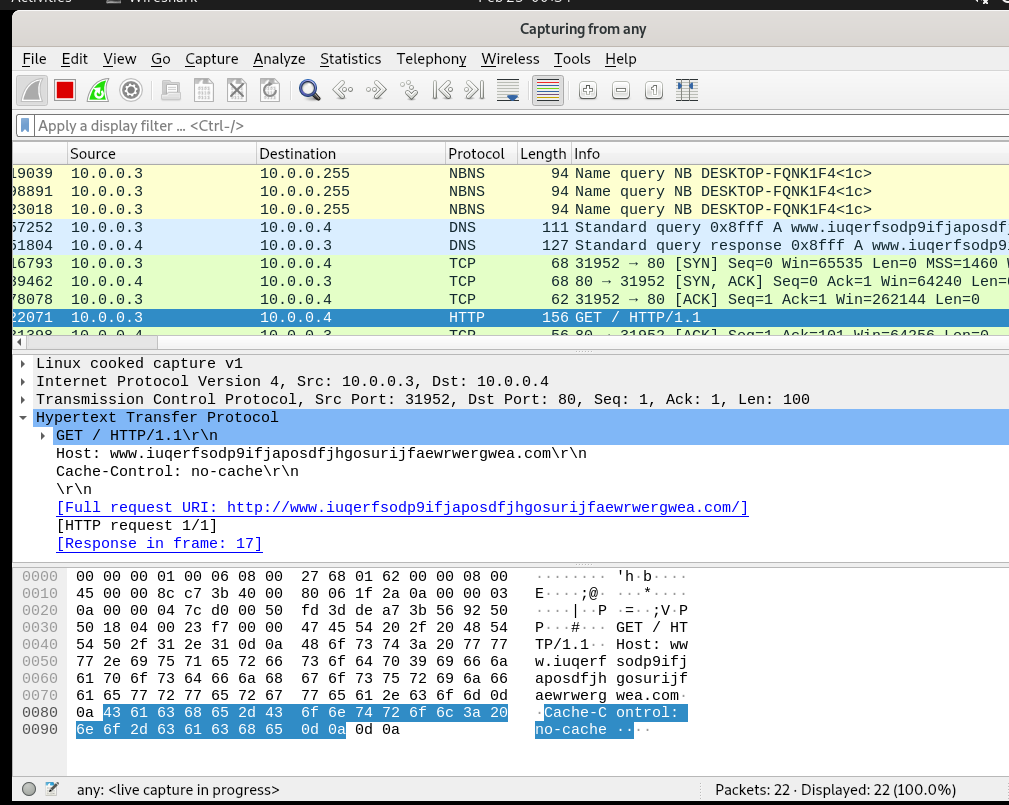Click the find packet magnifier icon
Viewport: 1009px width, 805px height.
click(309, 90)
